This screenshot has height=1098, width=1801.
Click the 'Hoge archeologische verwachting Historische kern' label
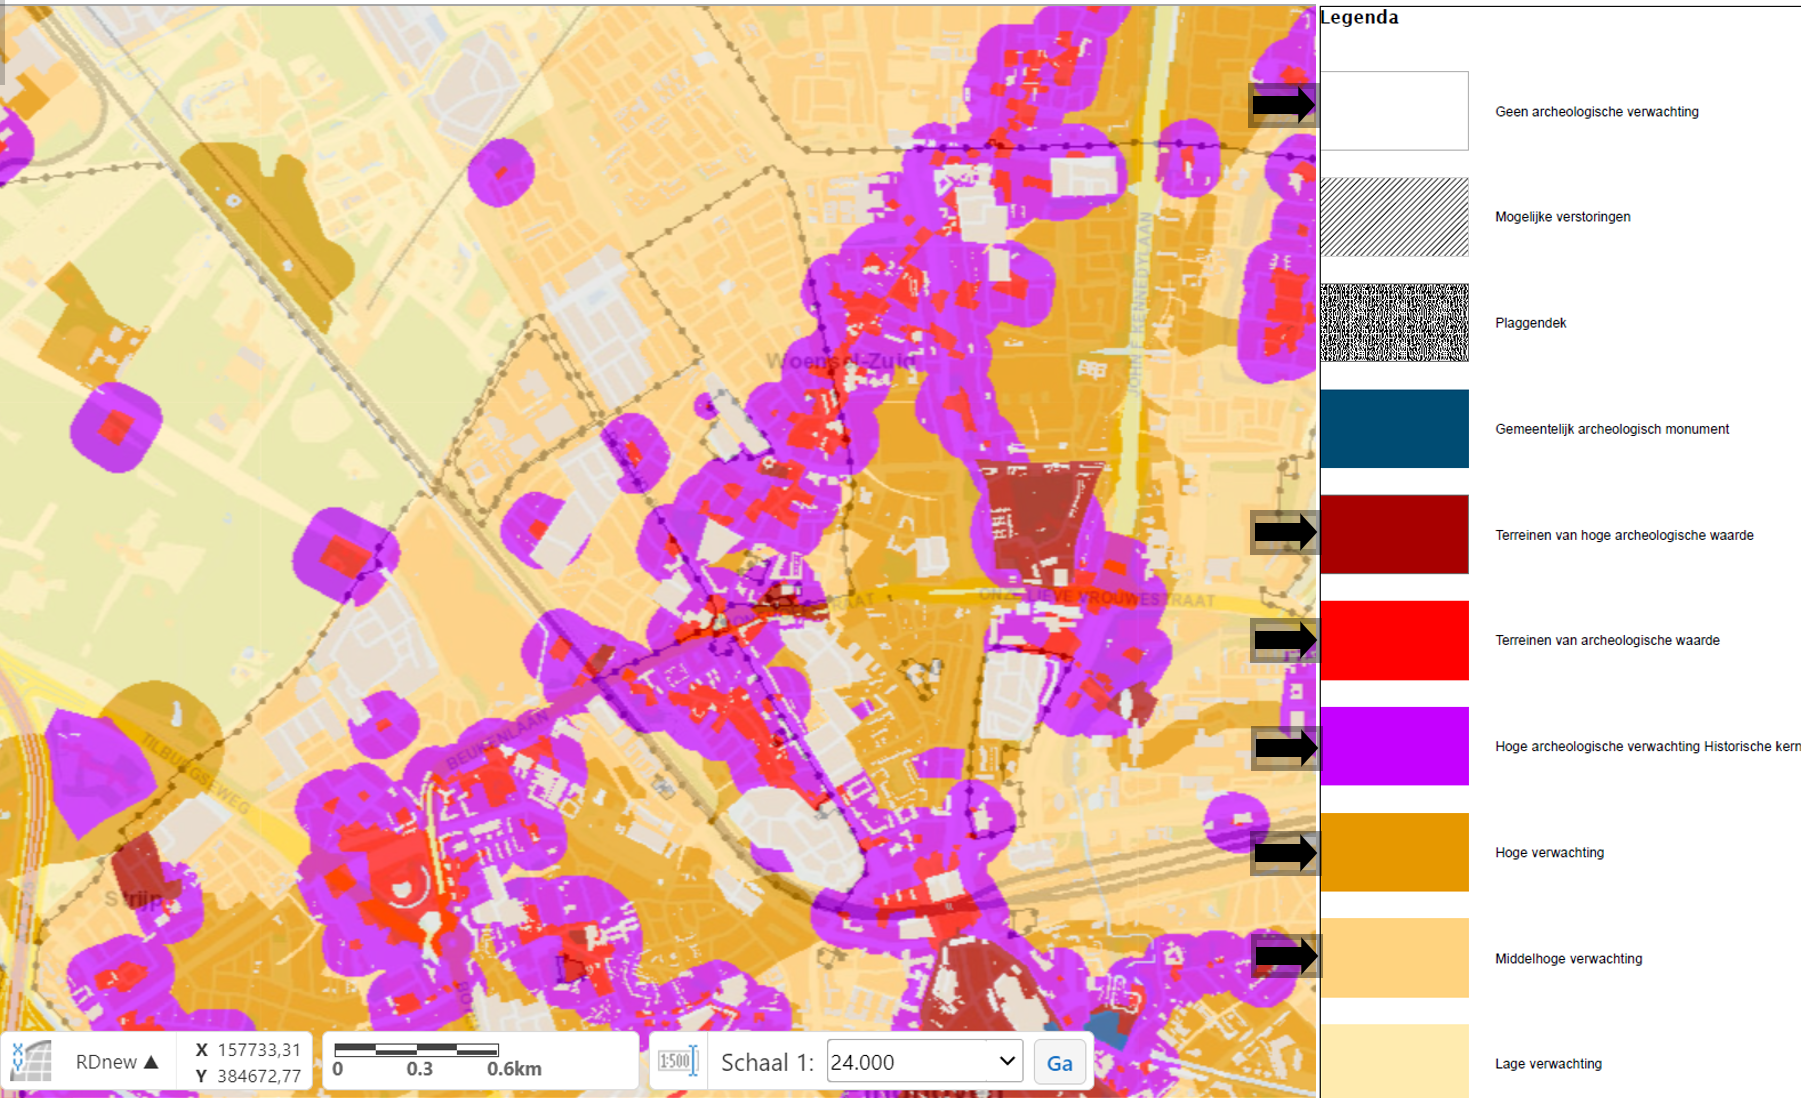(x=1647, y=746)
